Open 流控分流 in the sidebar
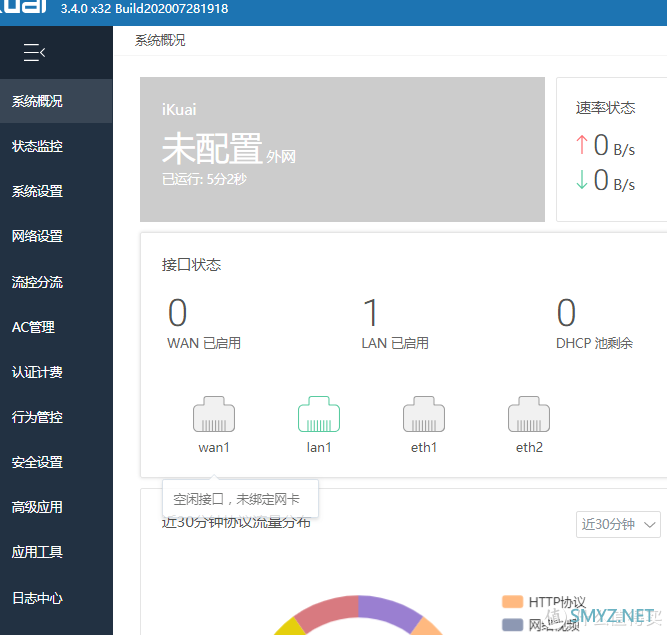This screenshot has height=635, width=667. pyautogui.click(x=56, y=282)
